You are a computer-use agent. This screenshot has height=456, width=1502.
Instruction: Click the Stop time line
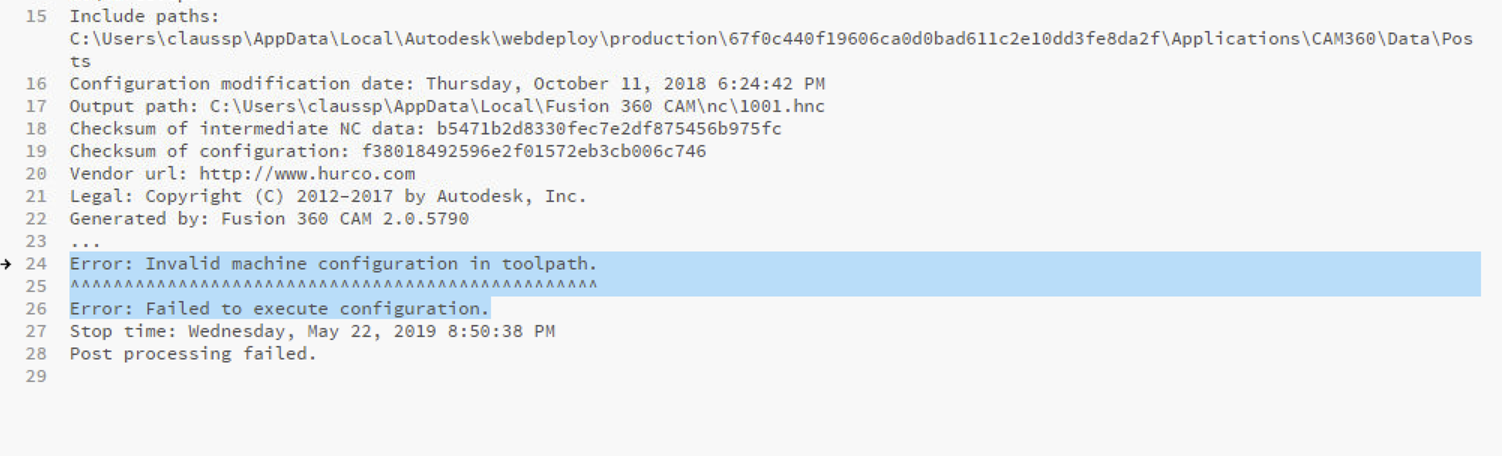(x=312, y=331)
